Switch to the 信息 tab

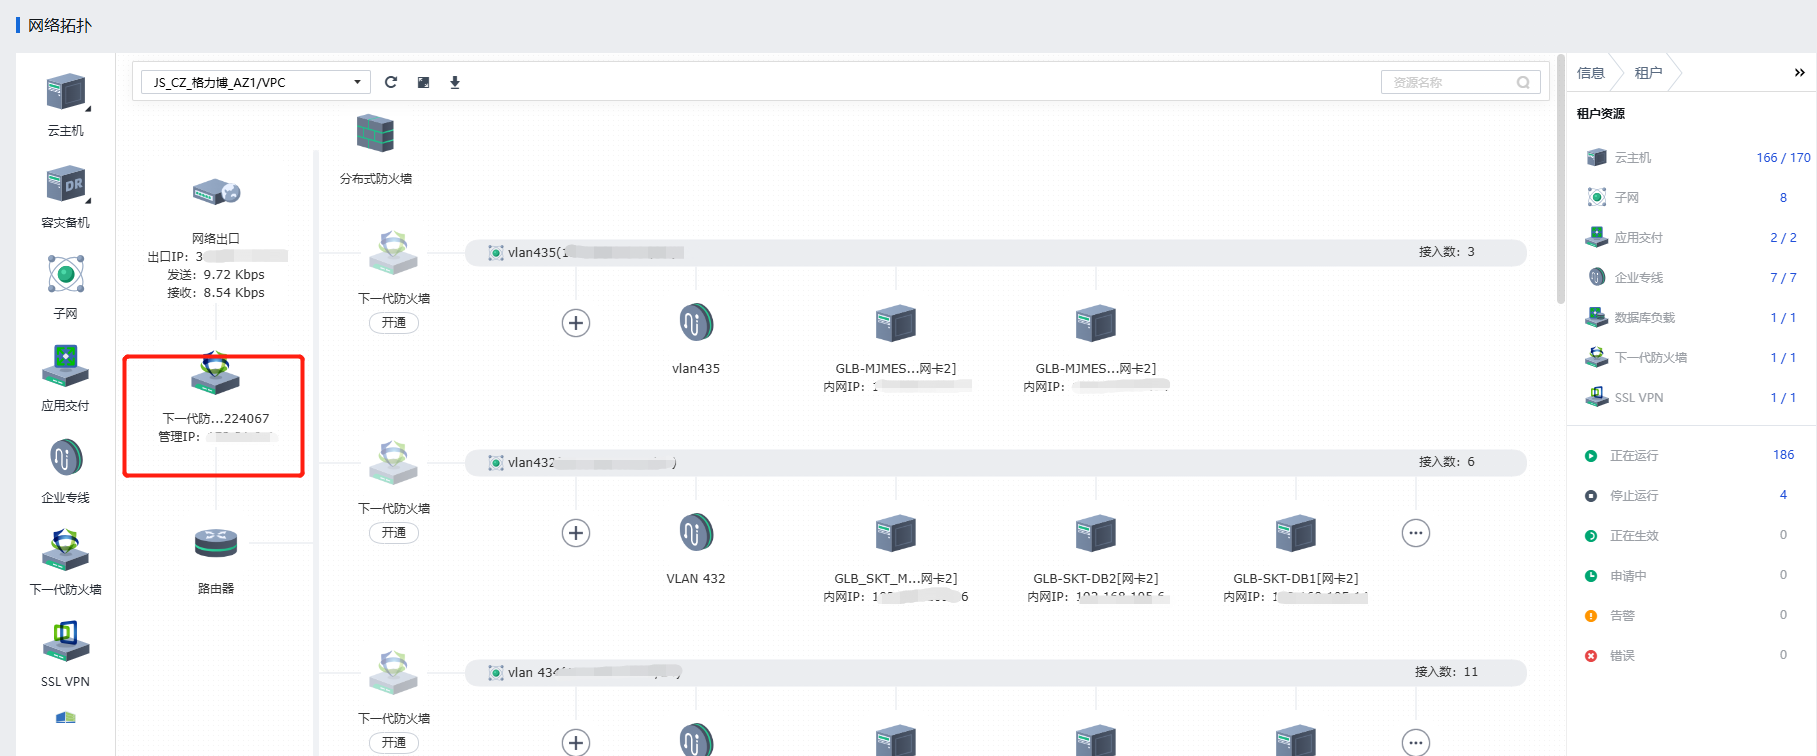click(x=1590, y=73)
